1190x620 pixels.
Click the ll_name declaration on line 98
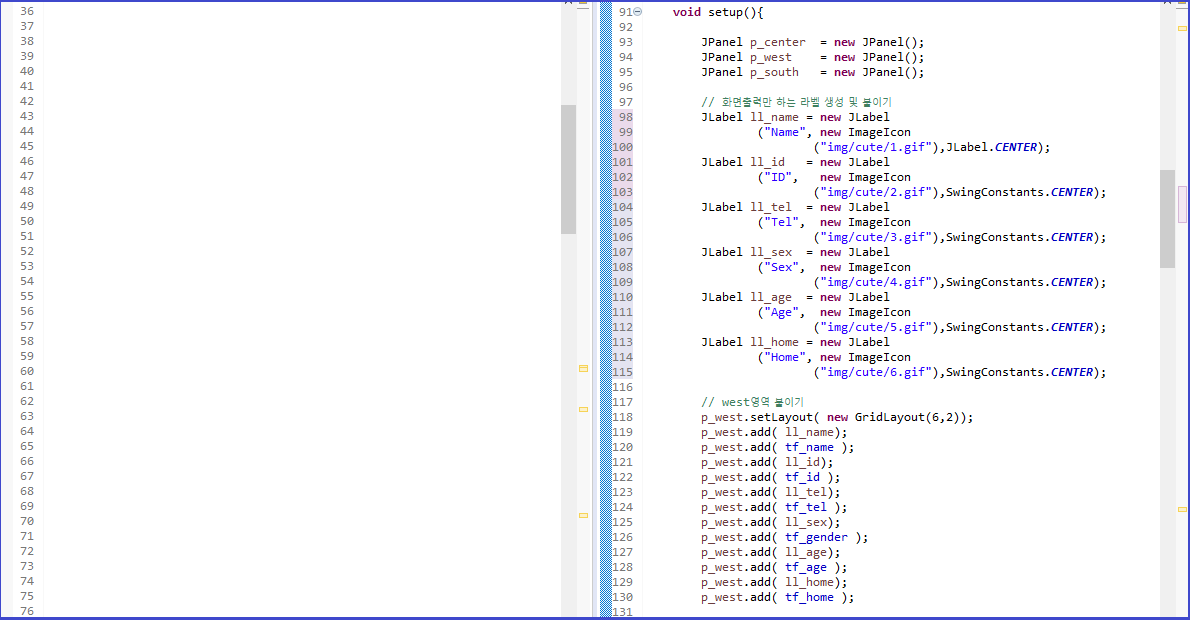pyautogui.click(x=774, y=117)
